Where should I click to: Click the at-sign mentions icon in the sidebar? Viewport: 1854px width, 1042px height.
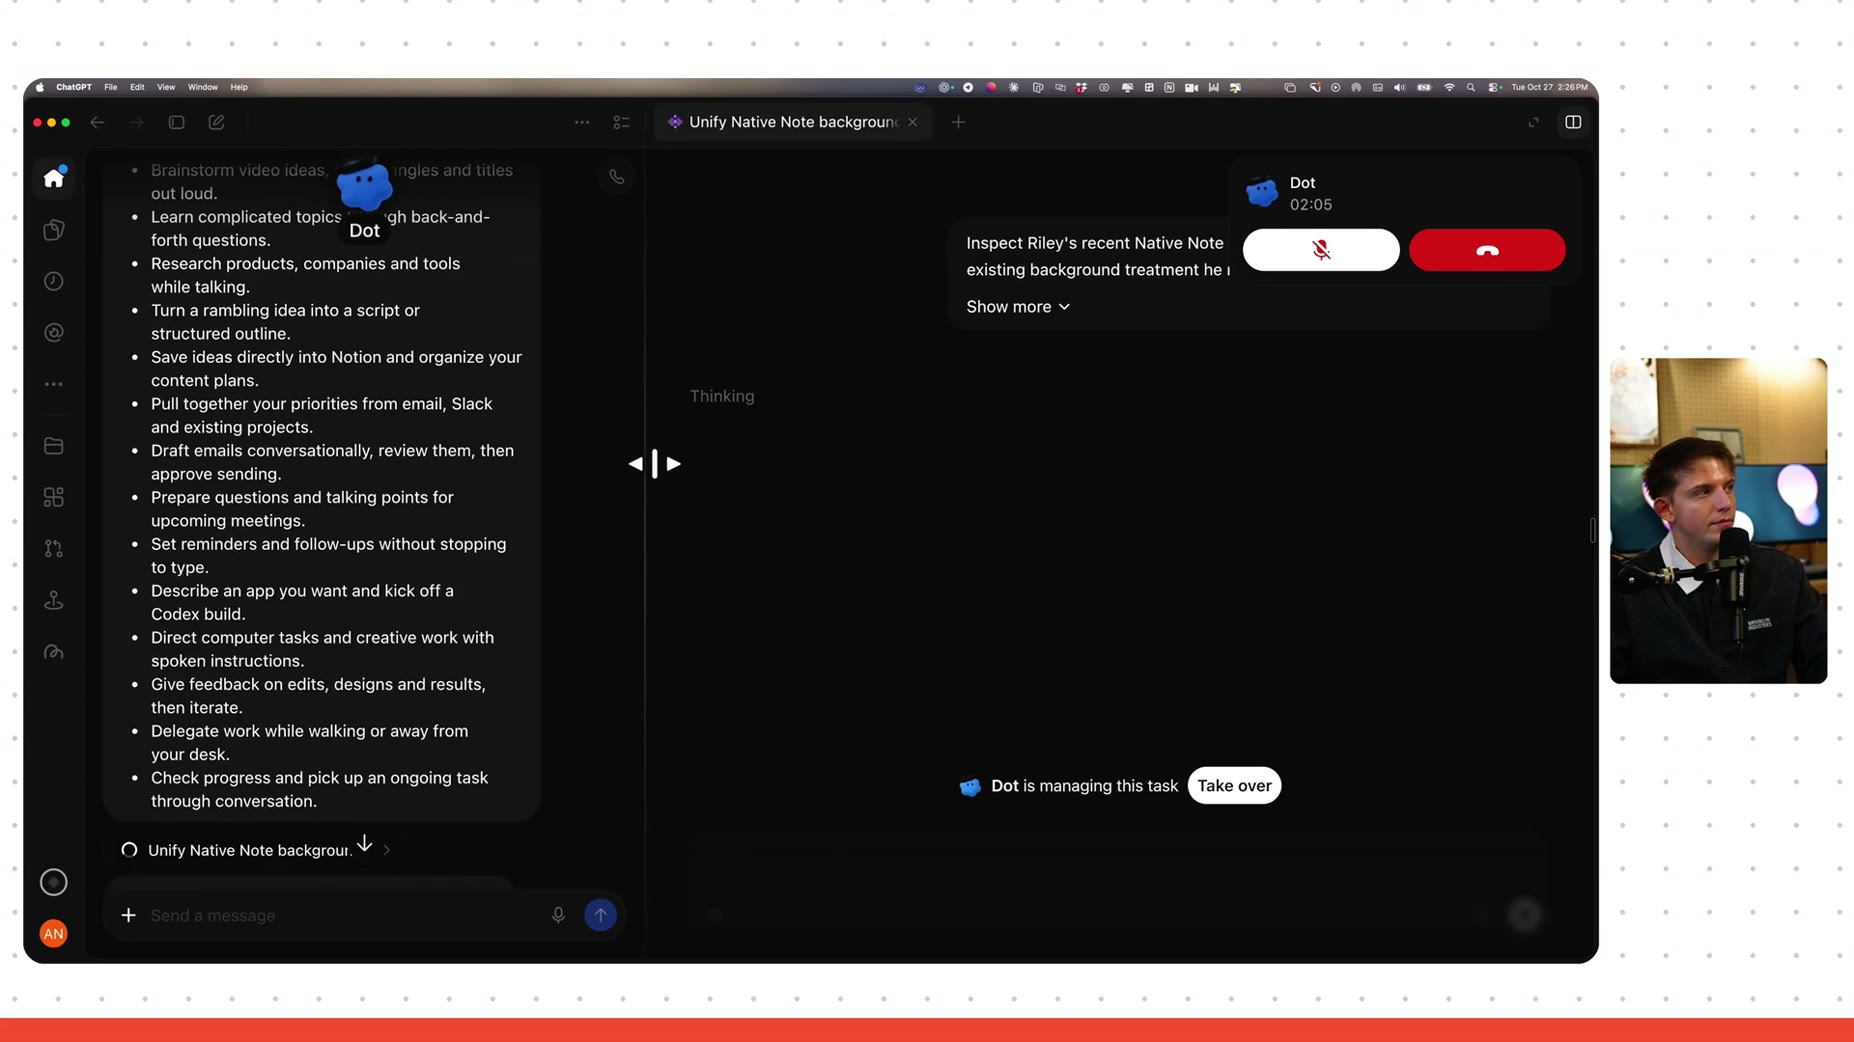pyautogui.click(x=54, y=332)
